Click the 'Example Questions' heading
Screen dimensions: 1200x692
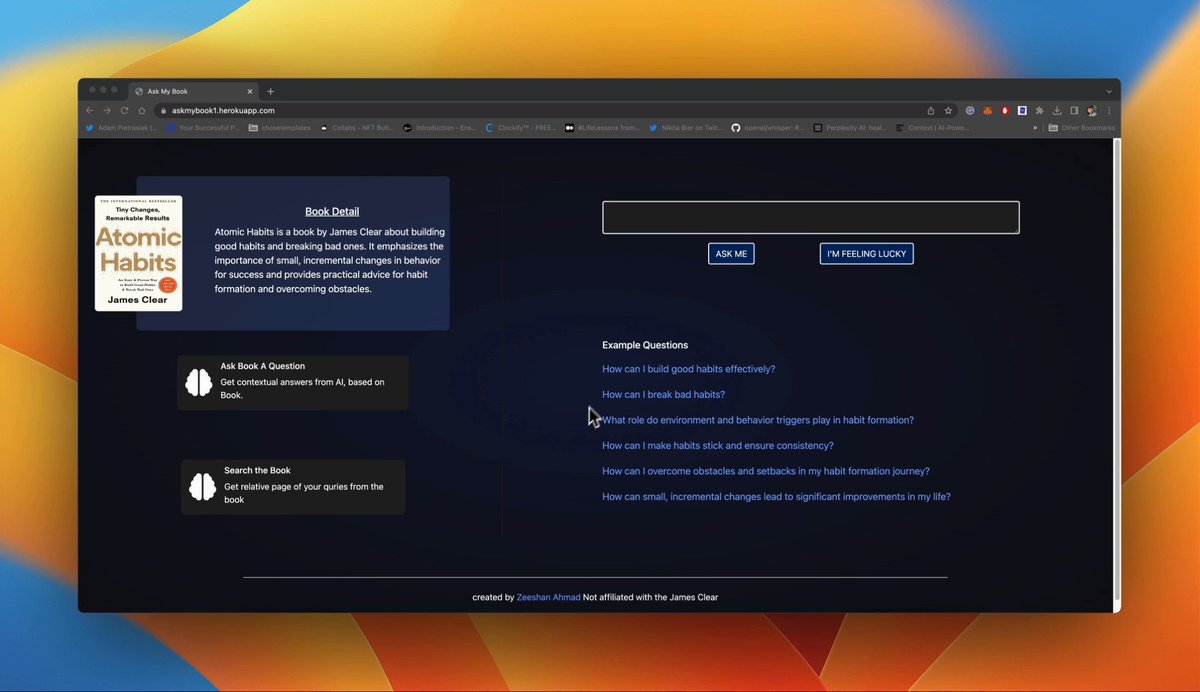click(x=645, y=345)
